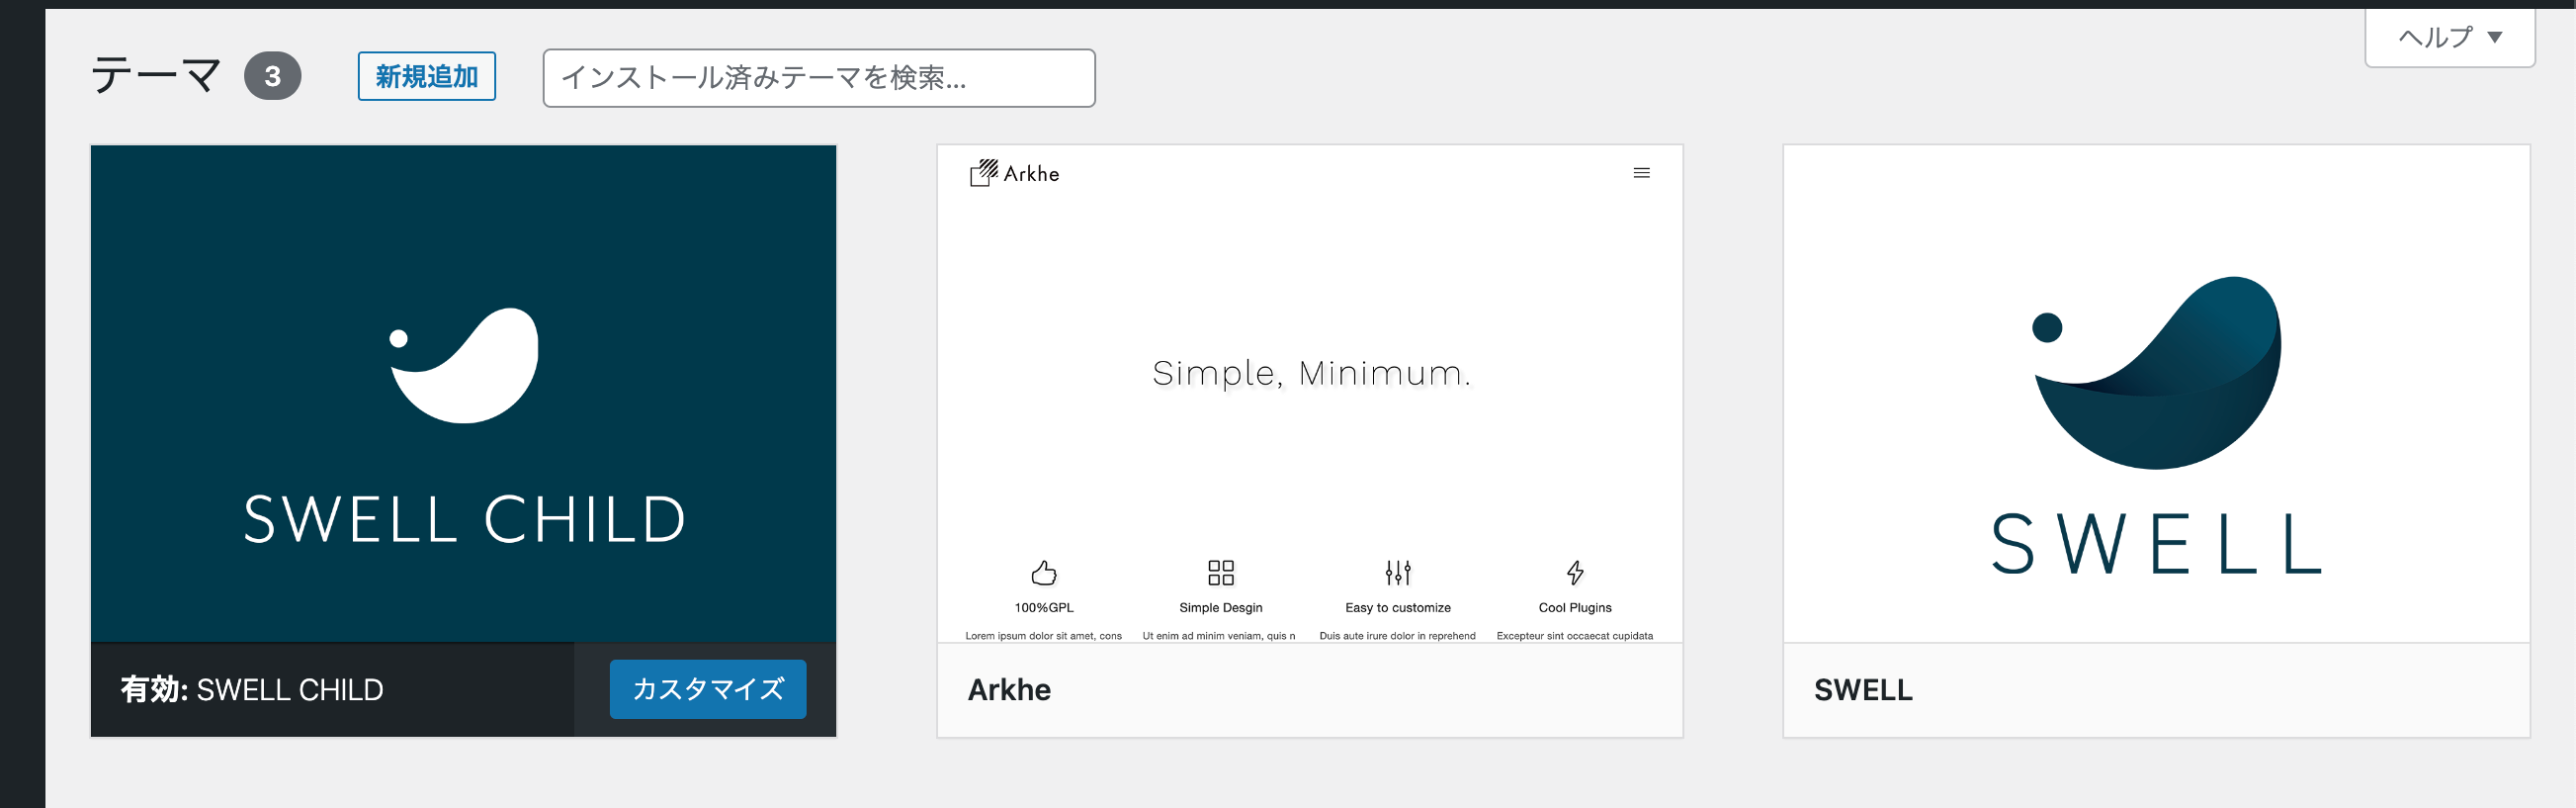Click the 有効: SWELL CHILD label

pyautogui.click(x=252, y=690)
